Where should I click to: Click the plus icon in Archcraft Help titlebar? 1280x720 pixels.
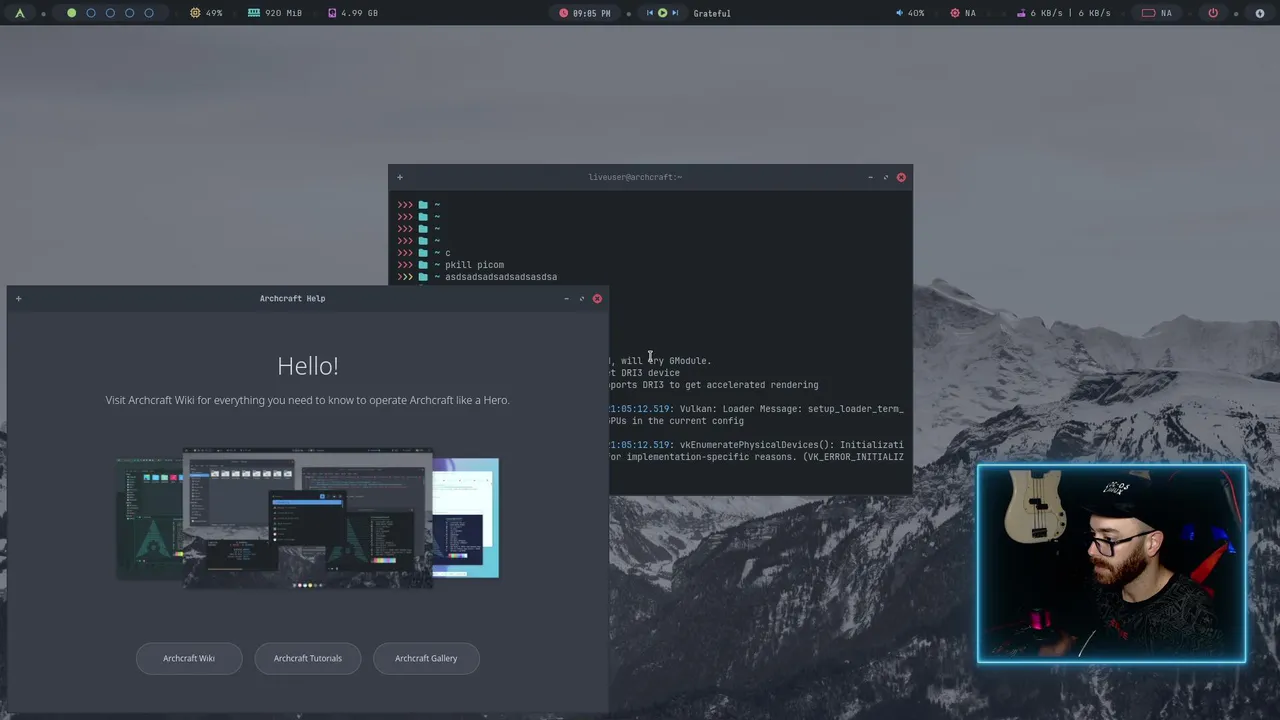pos(18,298)
